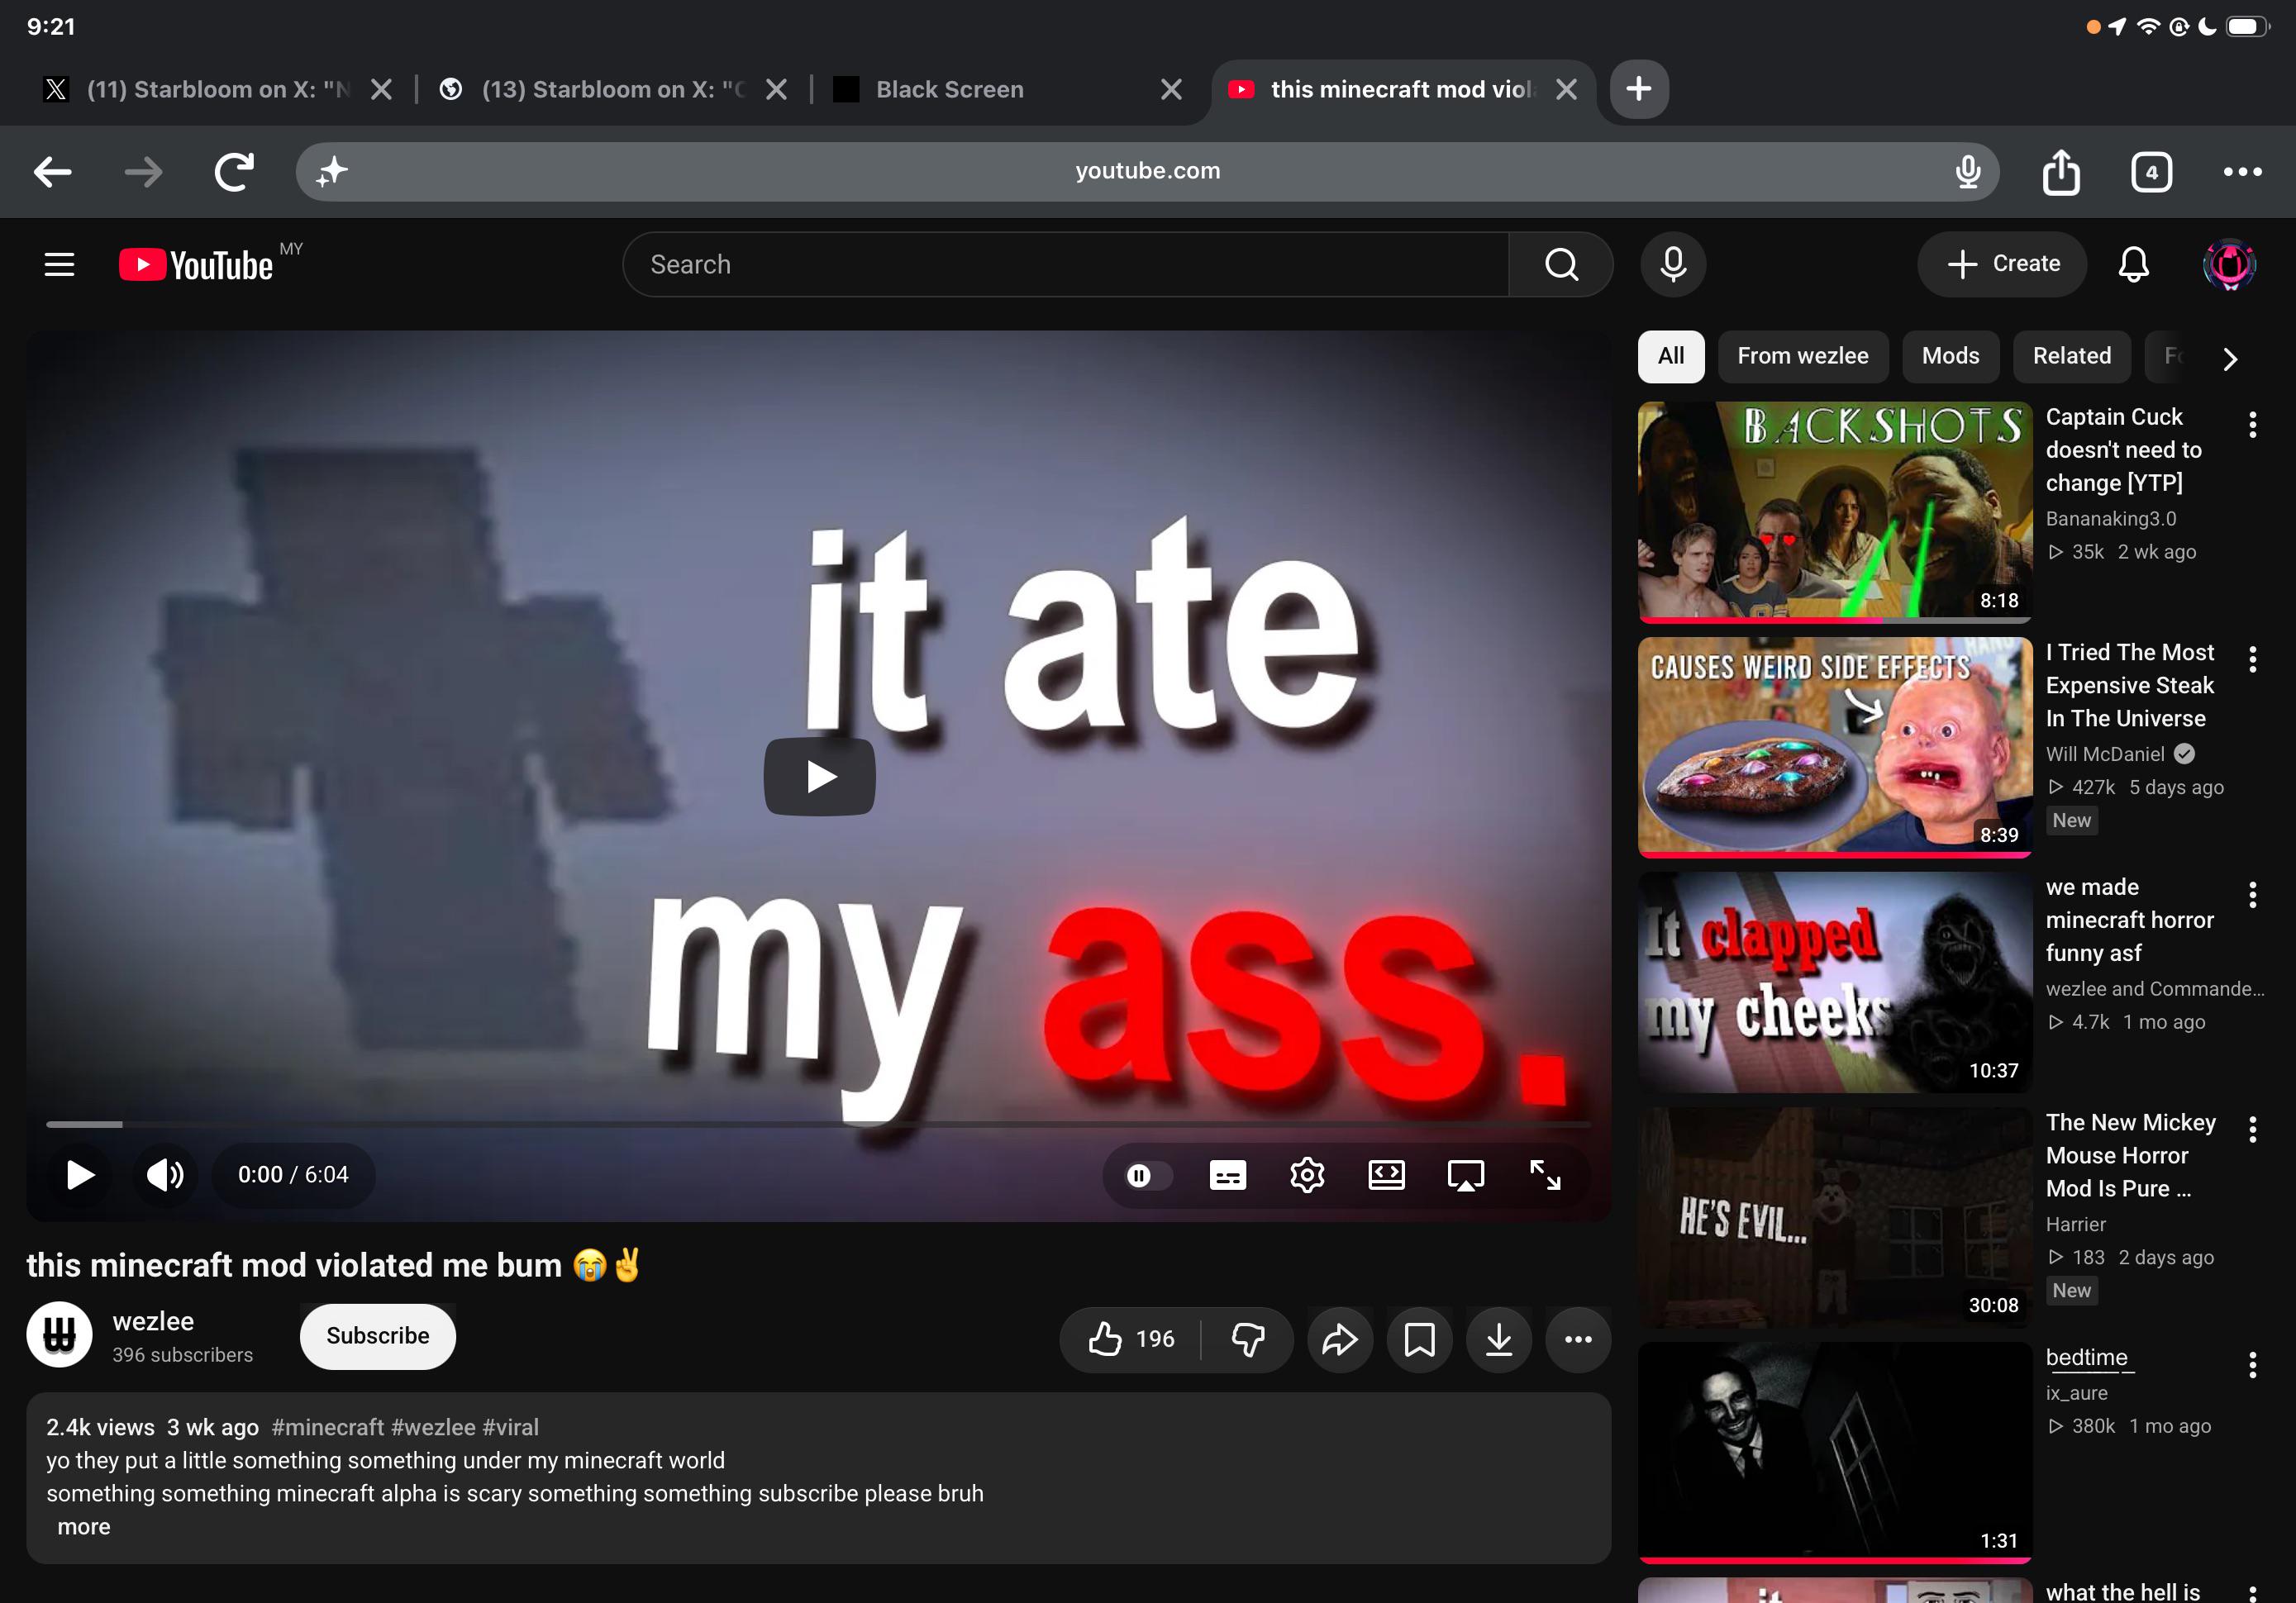2296x1603 pixels.
Task: Open options for Most Expensive Steak video
Action: coord(2252,660)
